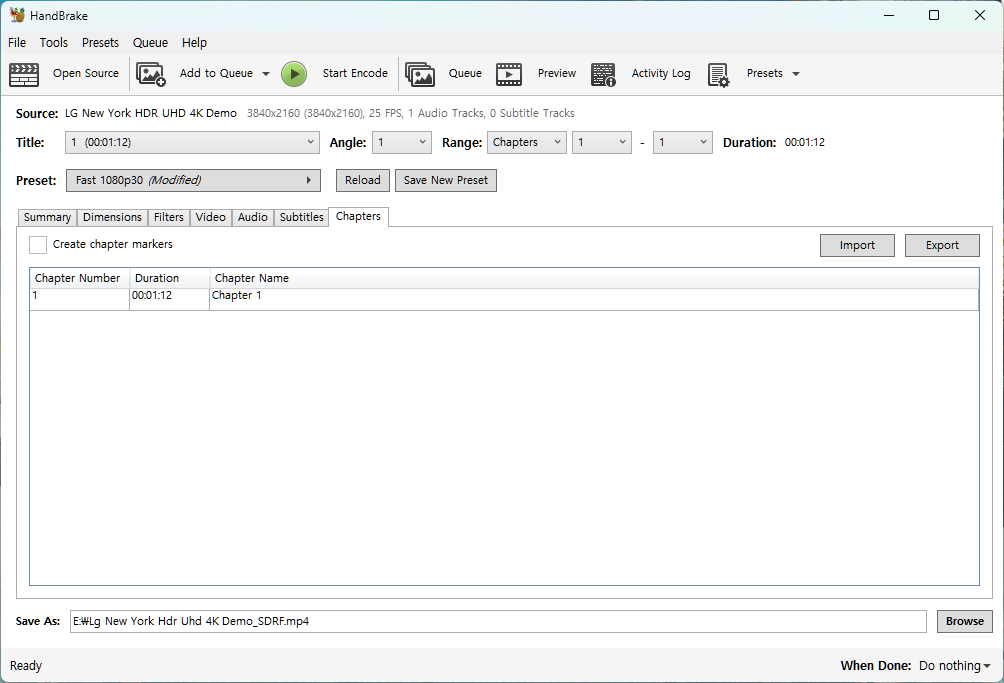Click the Open Source clapperboard icon
1004x683 pixels.
[x=24, y=74]
